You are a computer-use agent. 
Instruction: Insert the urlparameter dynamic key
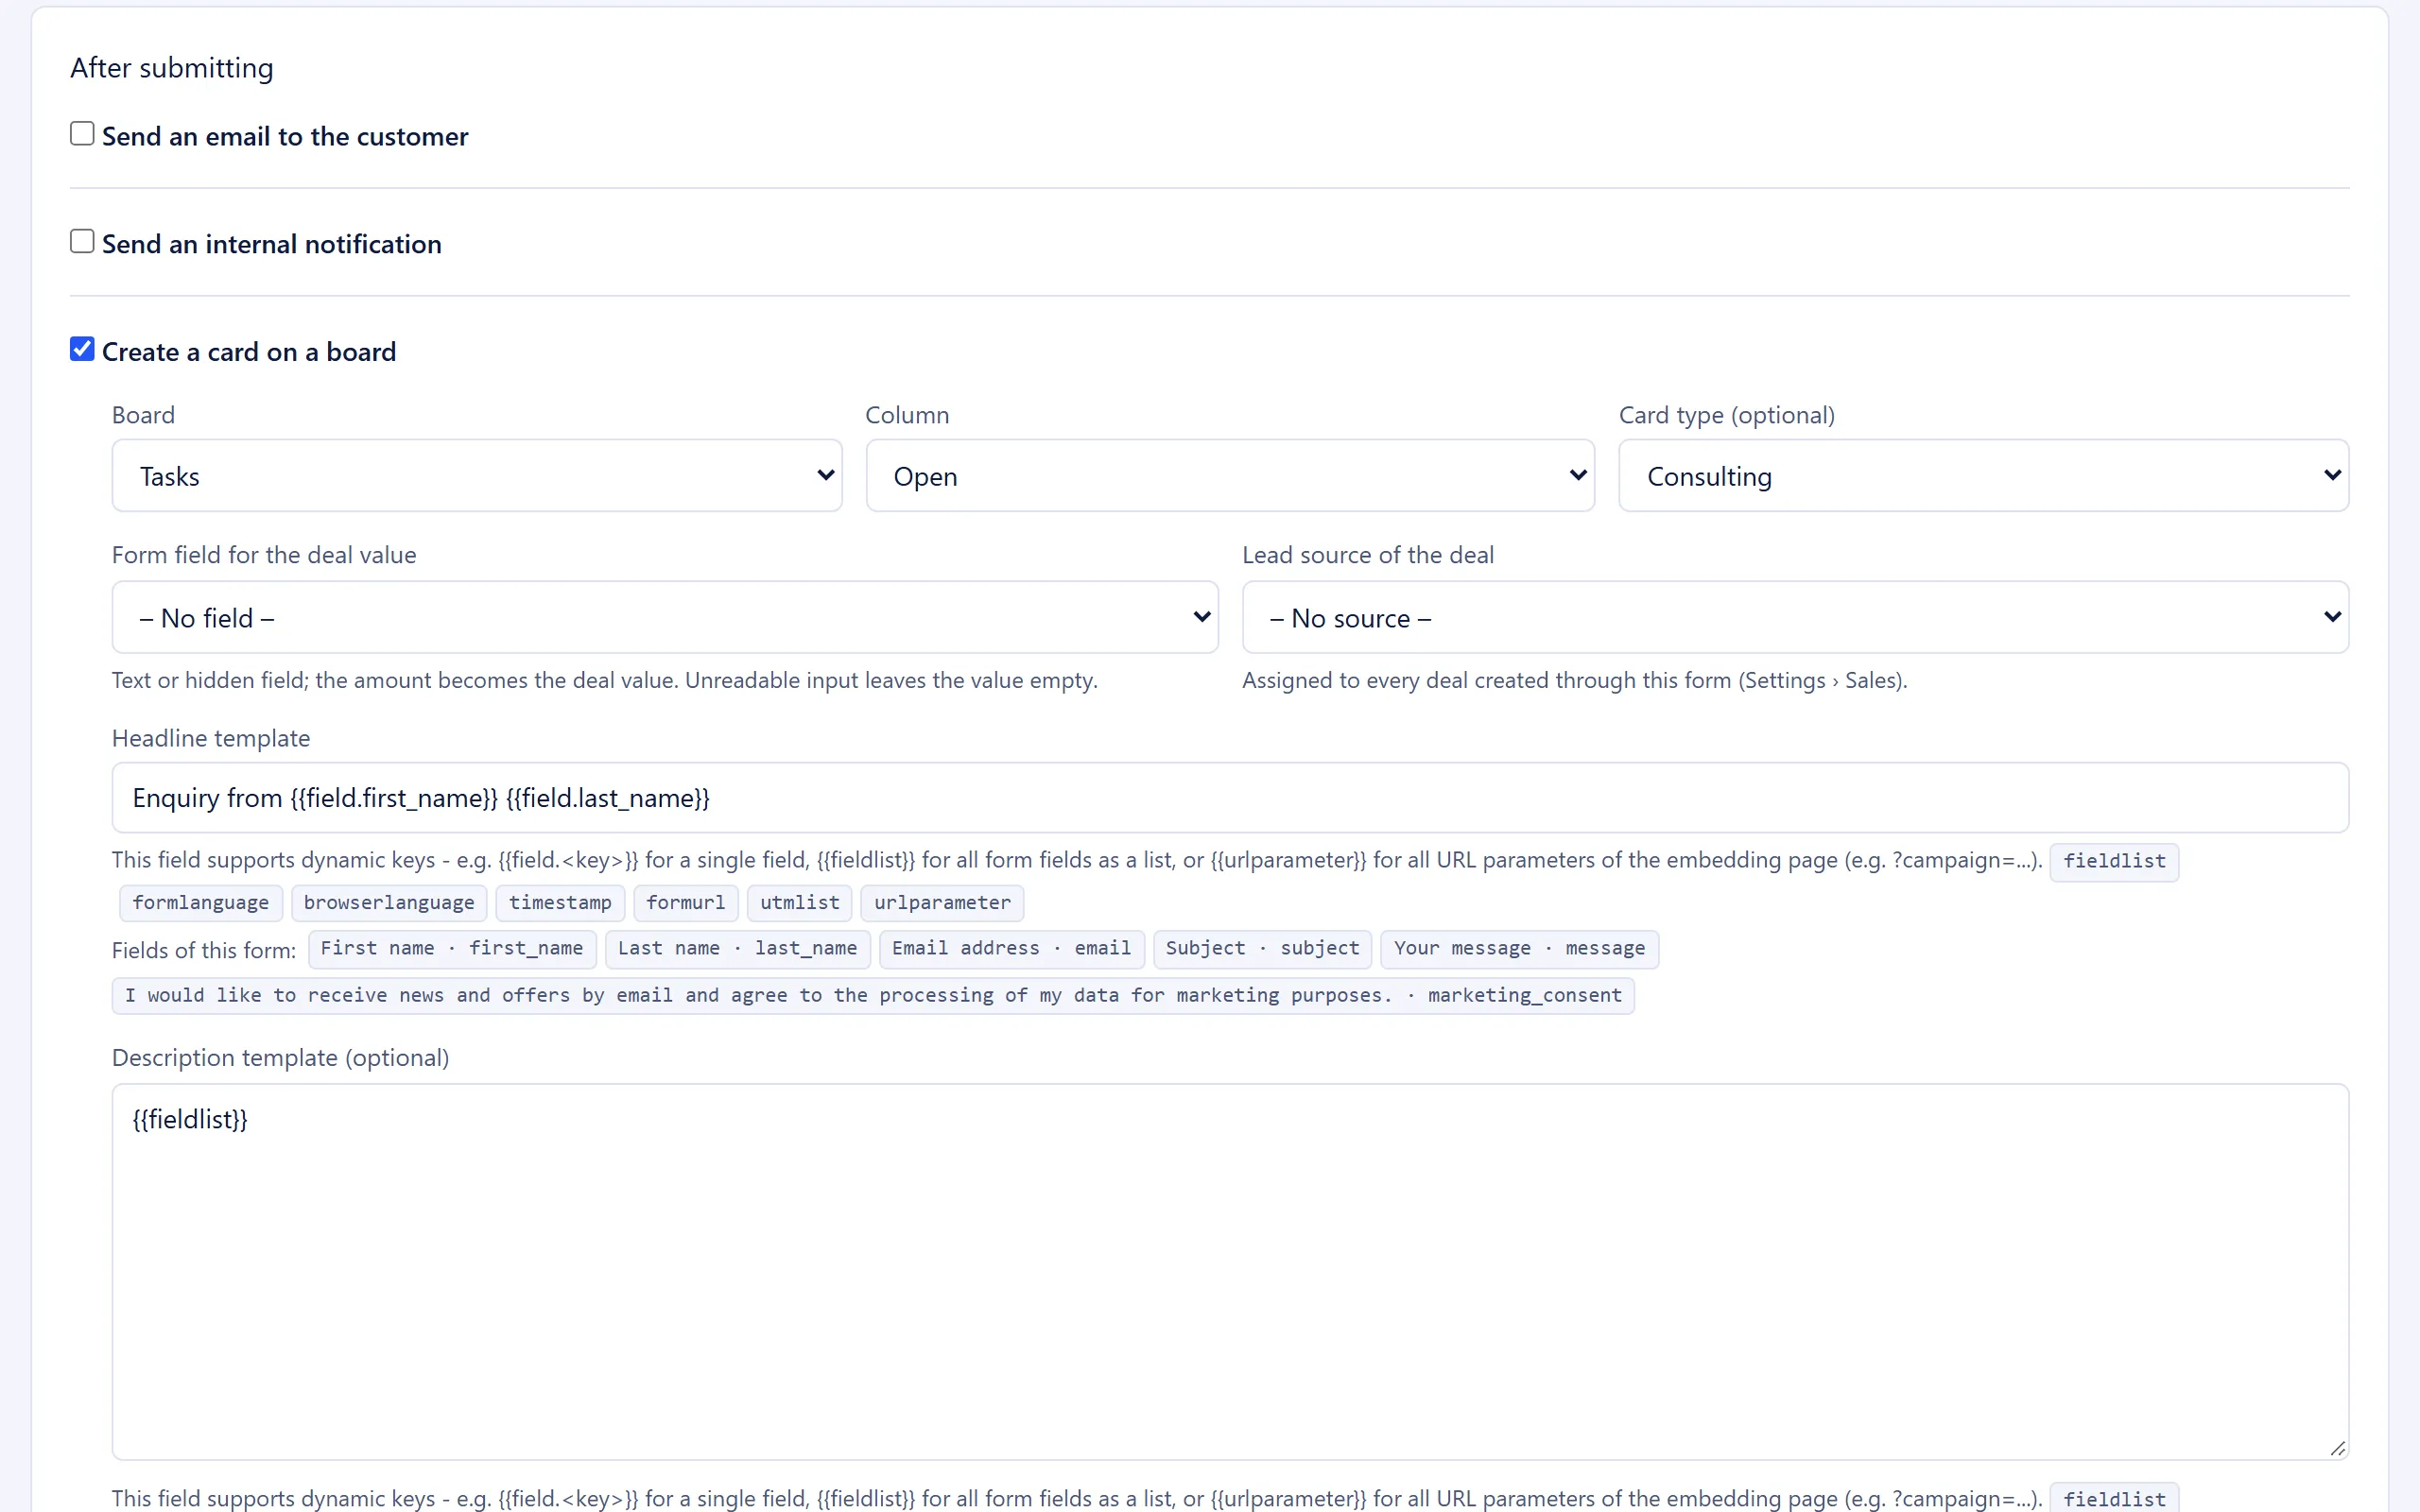pos(942,903)
